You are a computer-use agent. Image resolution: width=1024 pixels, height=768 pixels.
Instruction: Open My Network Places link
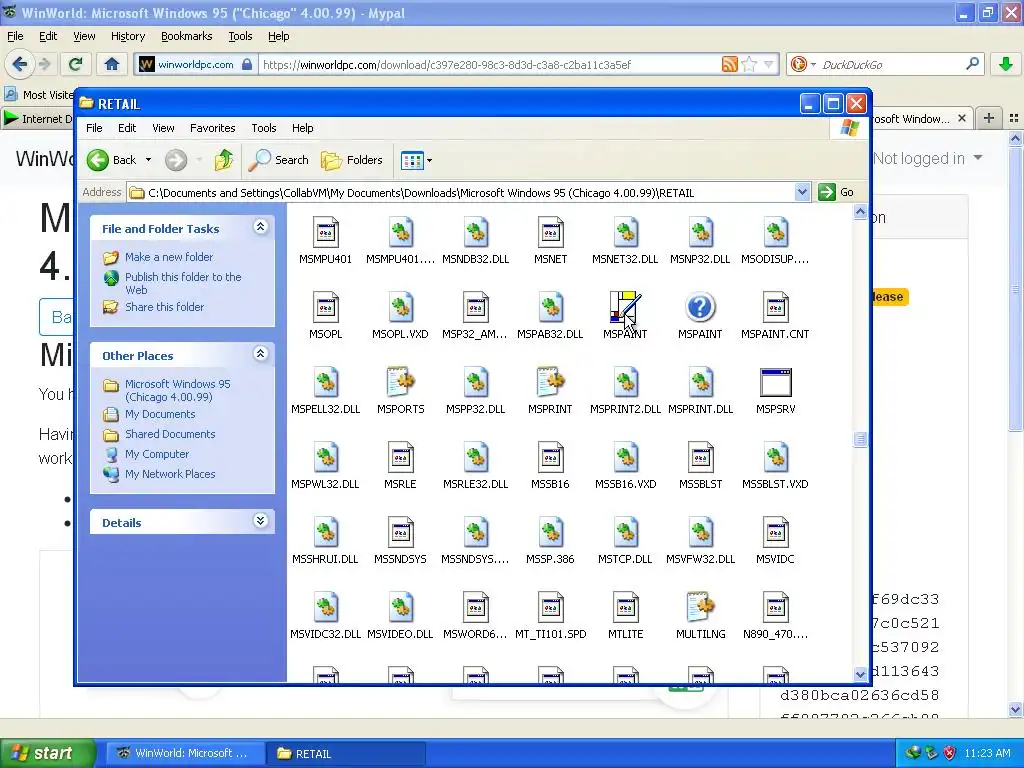pyautogui.click(x=170, y=474)
